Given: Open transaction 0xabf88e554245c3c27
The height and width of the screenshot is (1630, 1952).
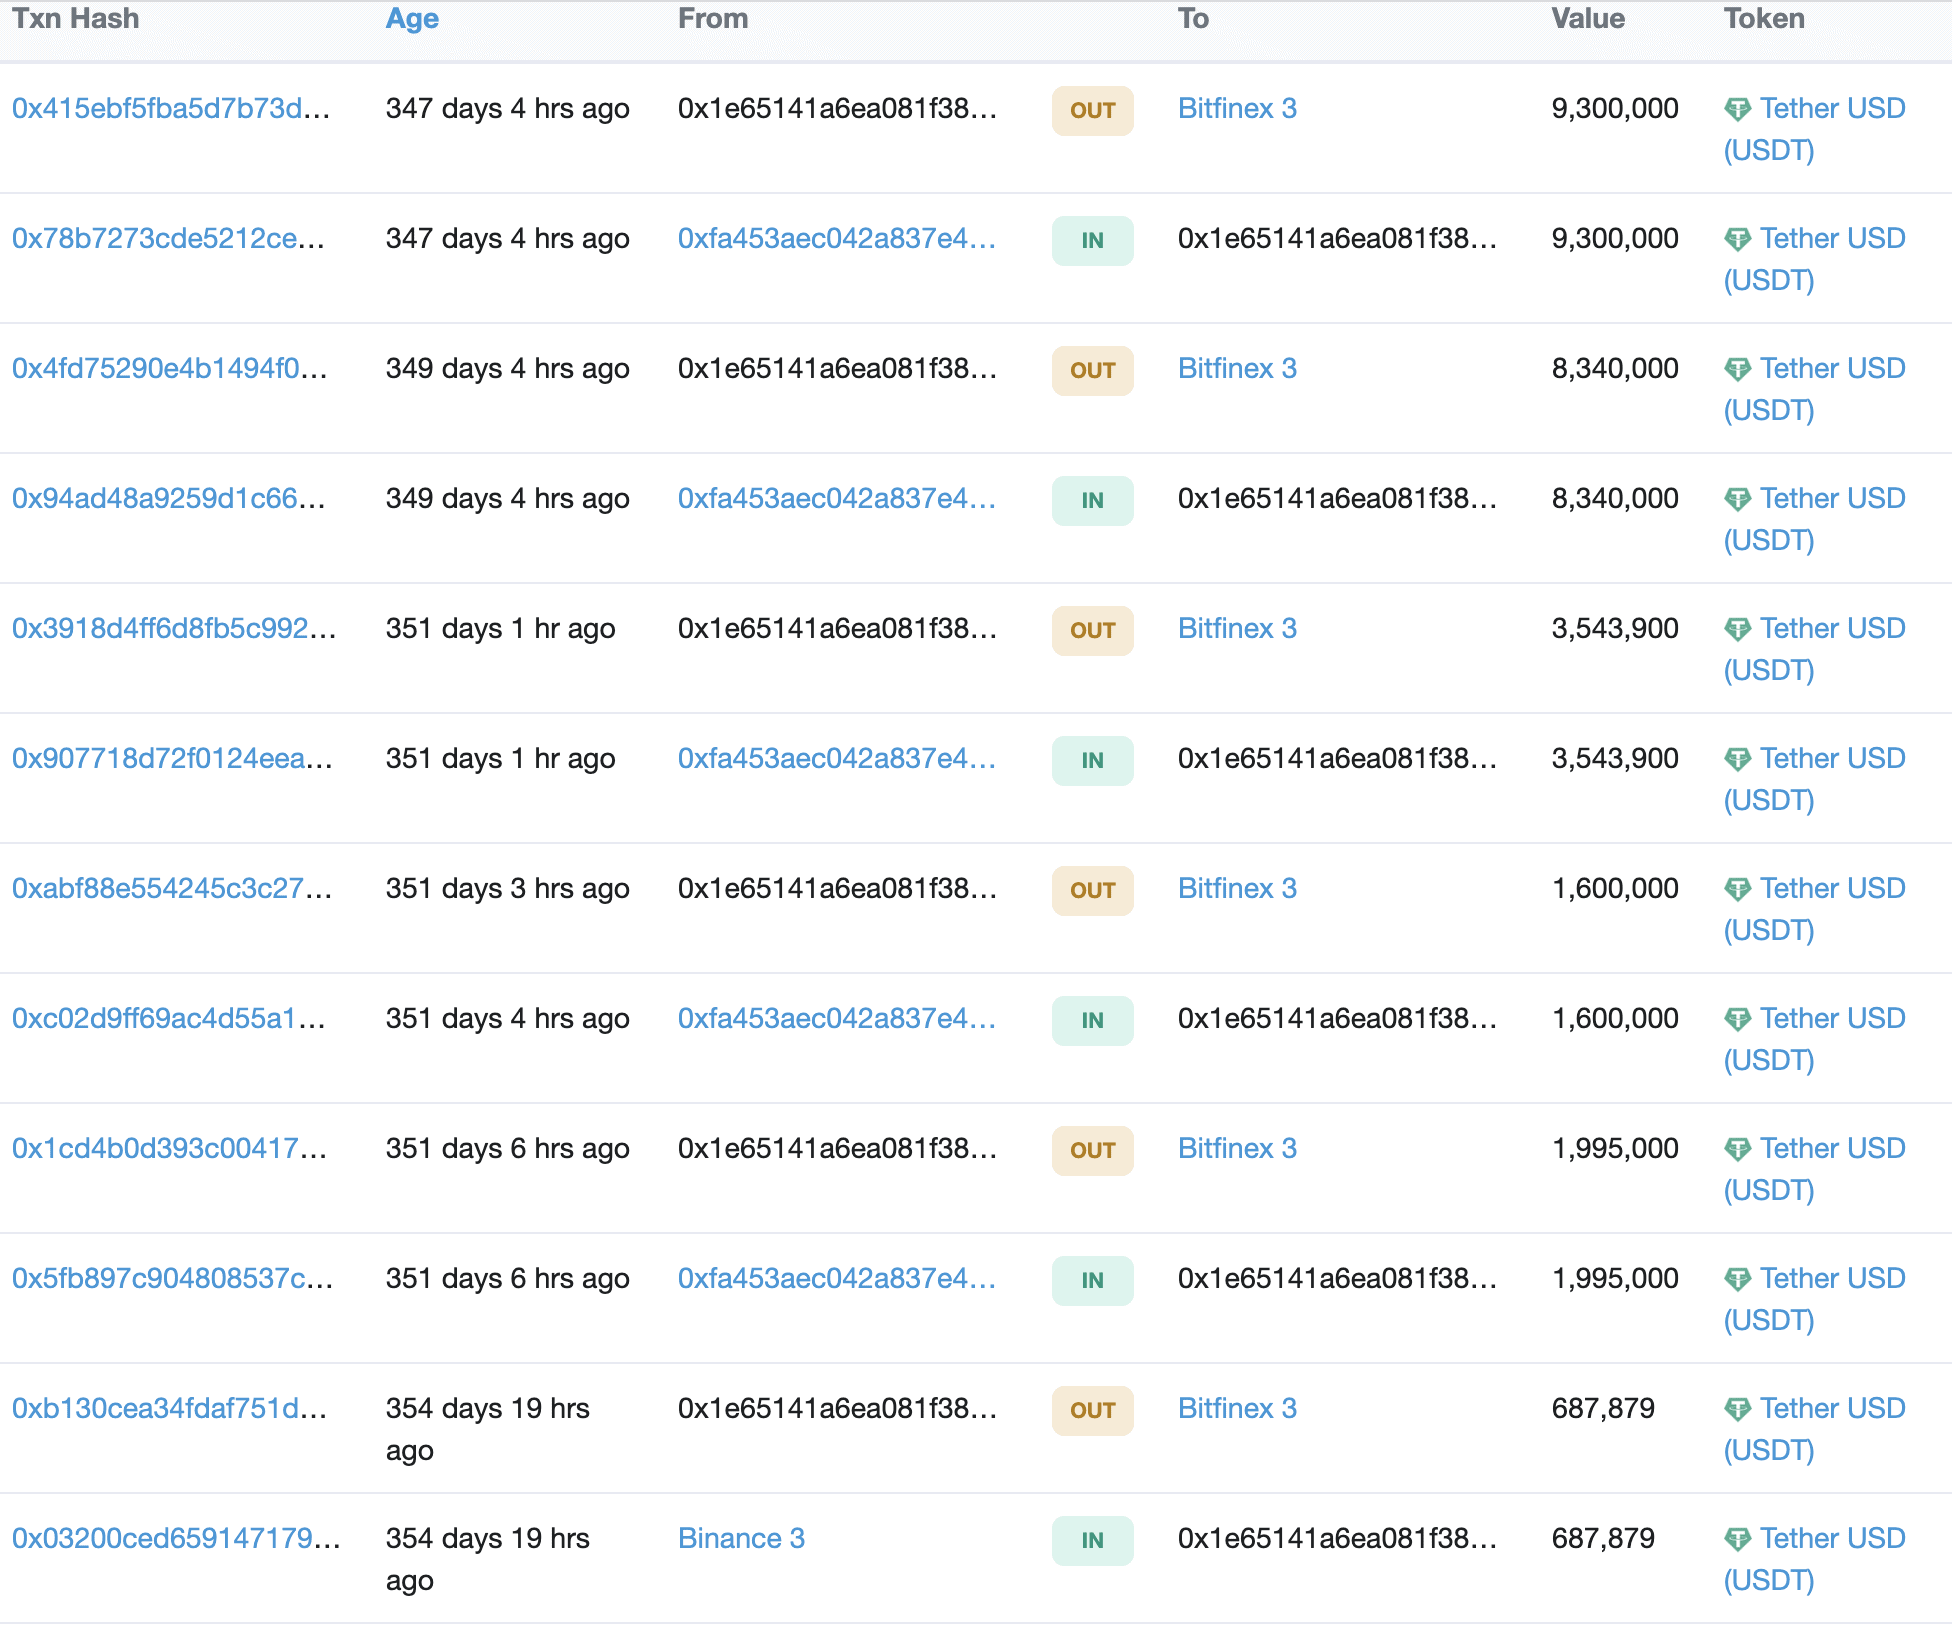Looking at the screenshot, I should [x=172, y=888].
